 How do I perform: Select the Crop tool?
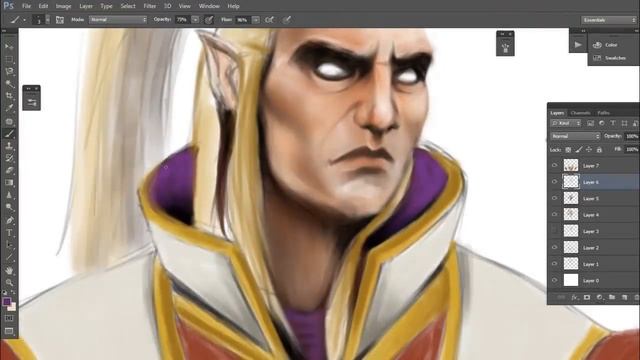click(9, 96)
